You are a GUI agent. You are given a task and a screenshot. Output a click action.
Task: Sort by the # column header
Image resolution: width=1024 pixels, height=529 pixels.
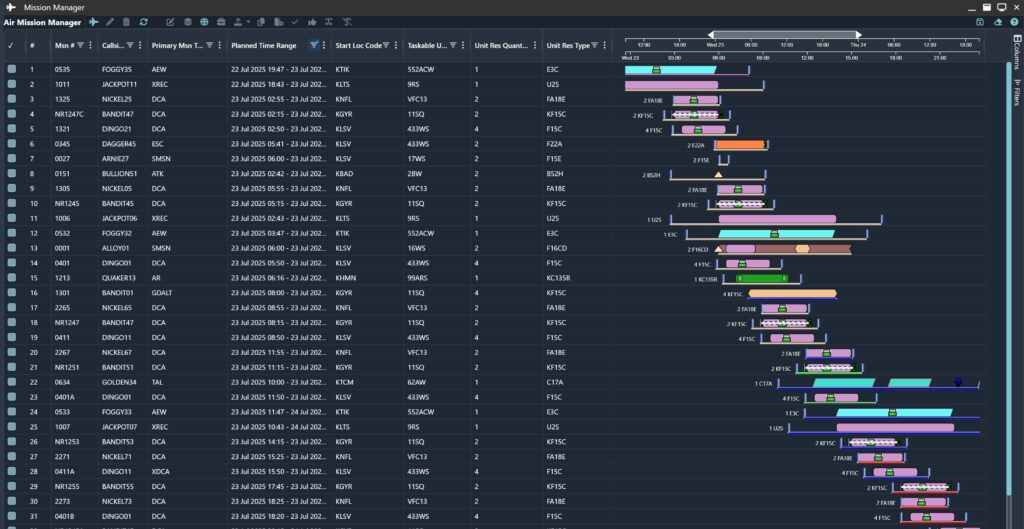pyautogui.click(x=32, y=46)
